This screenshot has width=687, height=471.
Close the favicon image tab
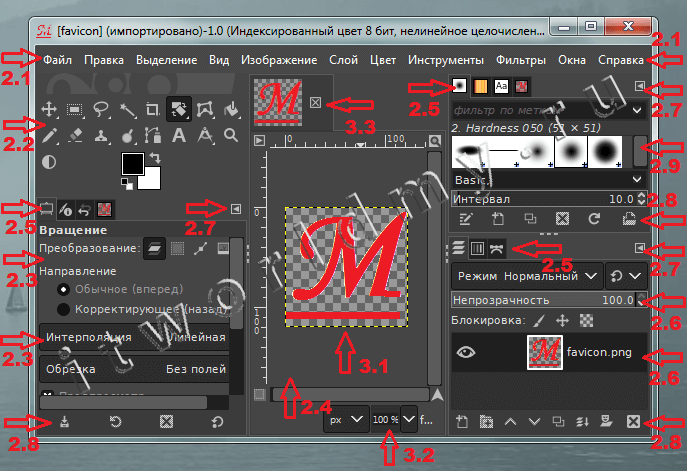click(x=315, y=103)
